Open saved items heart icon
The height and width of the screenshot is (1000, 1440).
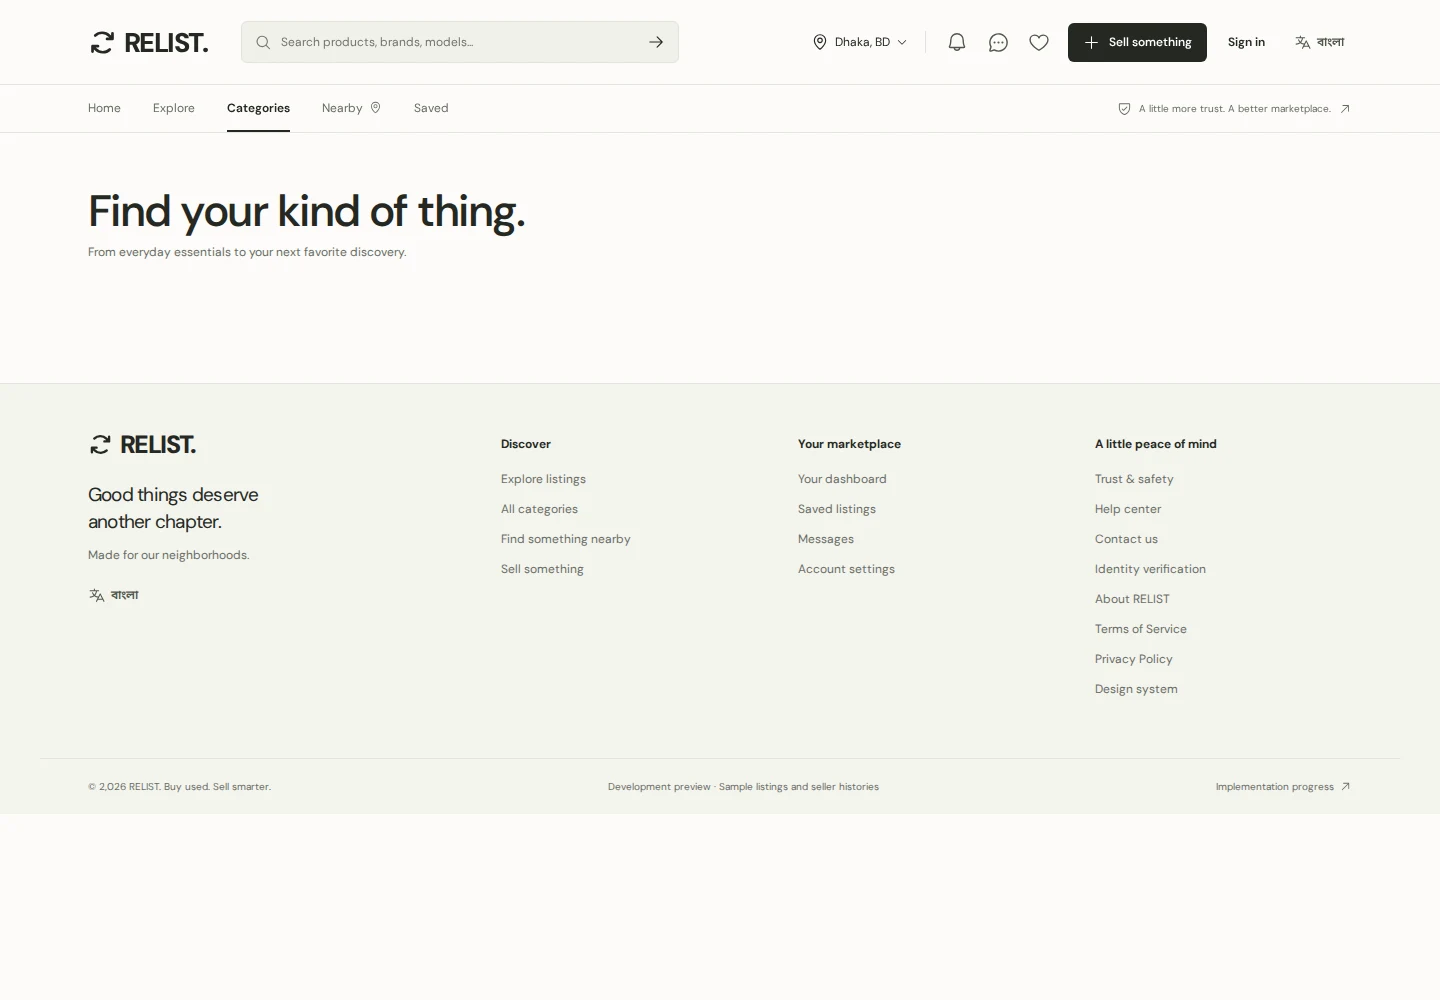pyautogui.click(x=1039, y=42)
